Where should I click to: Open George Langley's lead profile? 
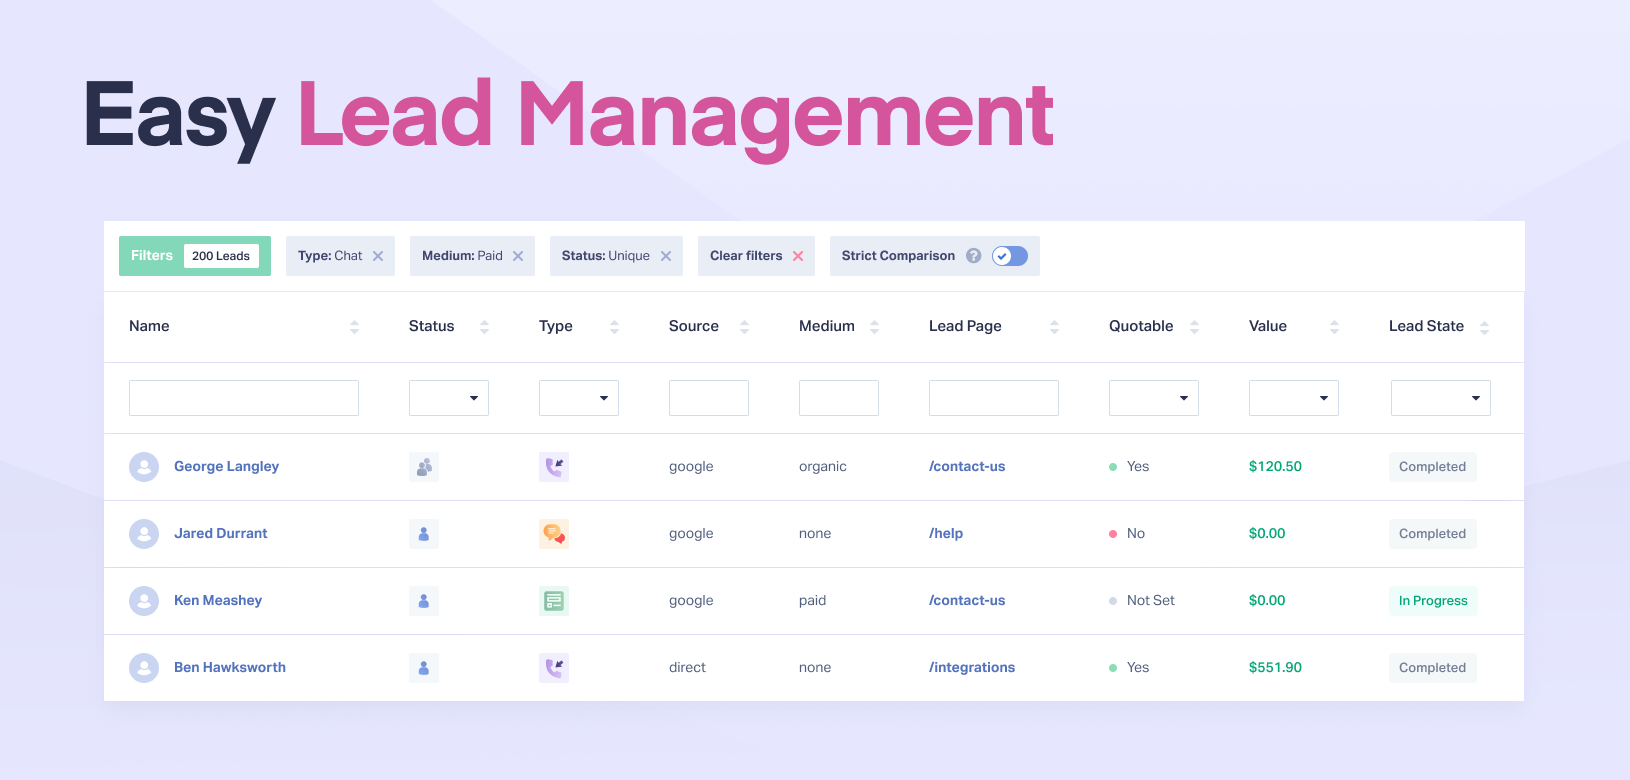point(226,466)
